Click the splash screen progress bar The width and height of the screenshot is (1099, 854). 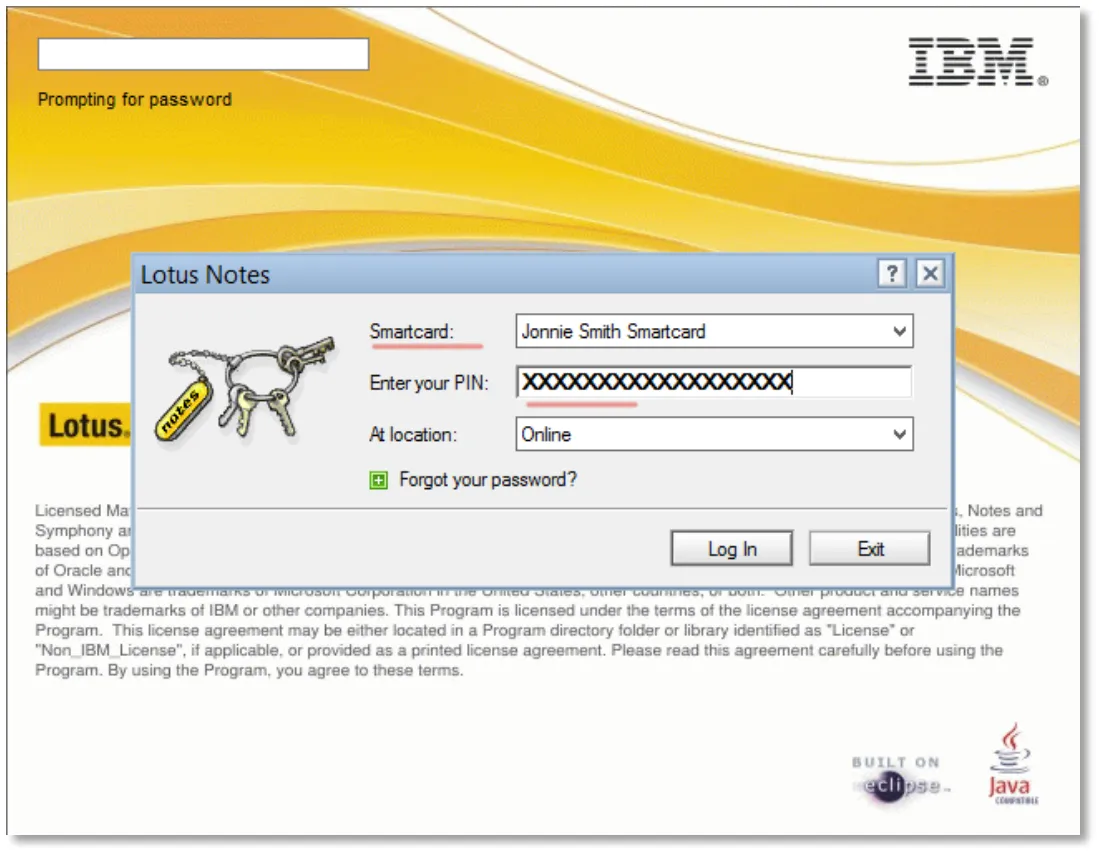[x=203, y=54]
